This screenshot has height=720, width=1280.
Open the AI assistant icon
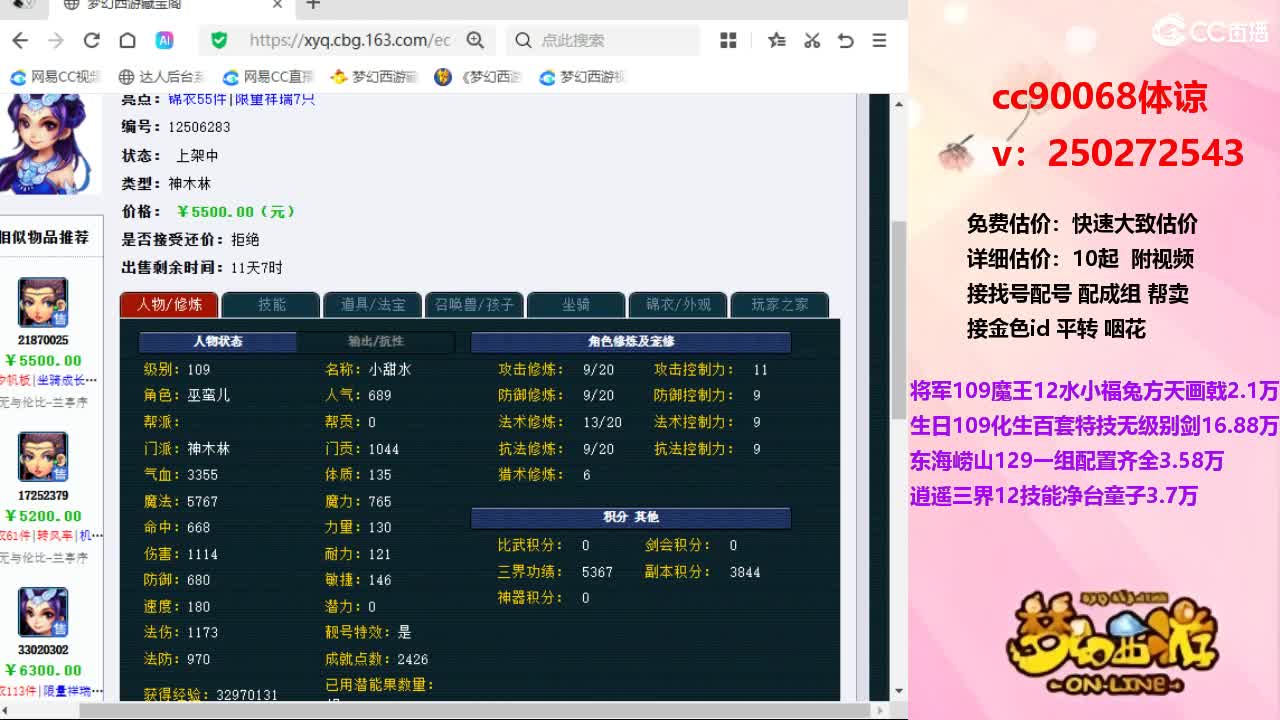(x=164, y=40)
